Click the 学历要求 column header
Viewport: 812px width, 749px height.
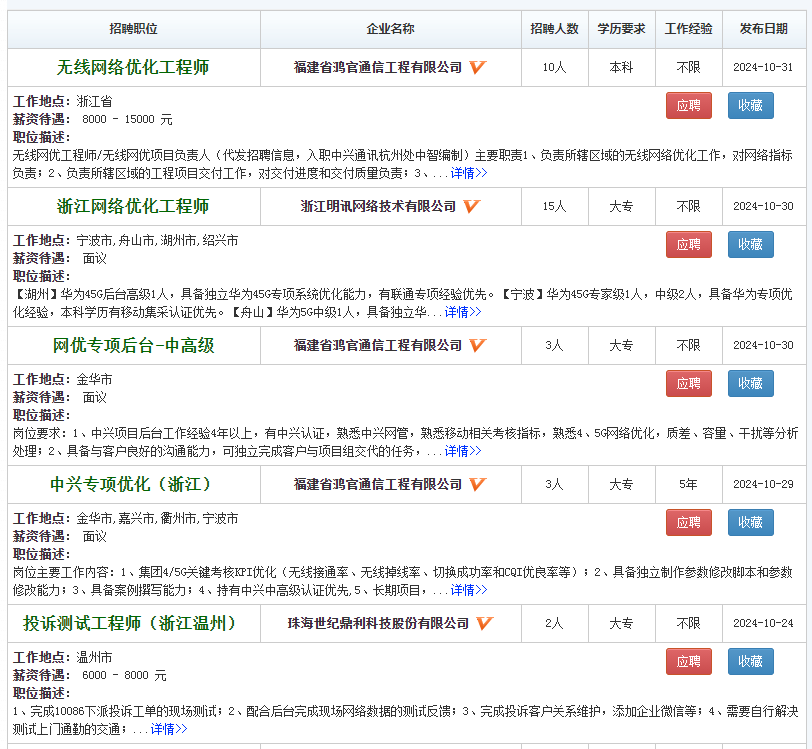coord(622,29)
